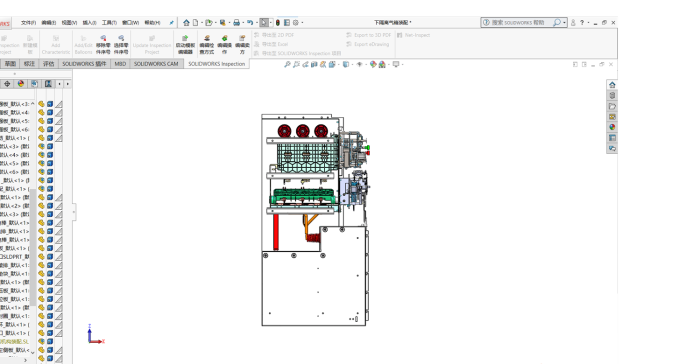Switch to the SOLIDWORKS CAM tab
679x364 pixels.
coord(156,64)
